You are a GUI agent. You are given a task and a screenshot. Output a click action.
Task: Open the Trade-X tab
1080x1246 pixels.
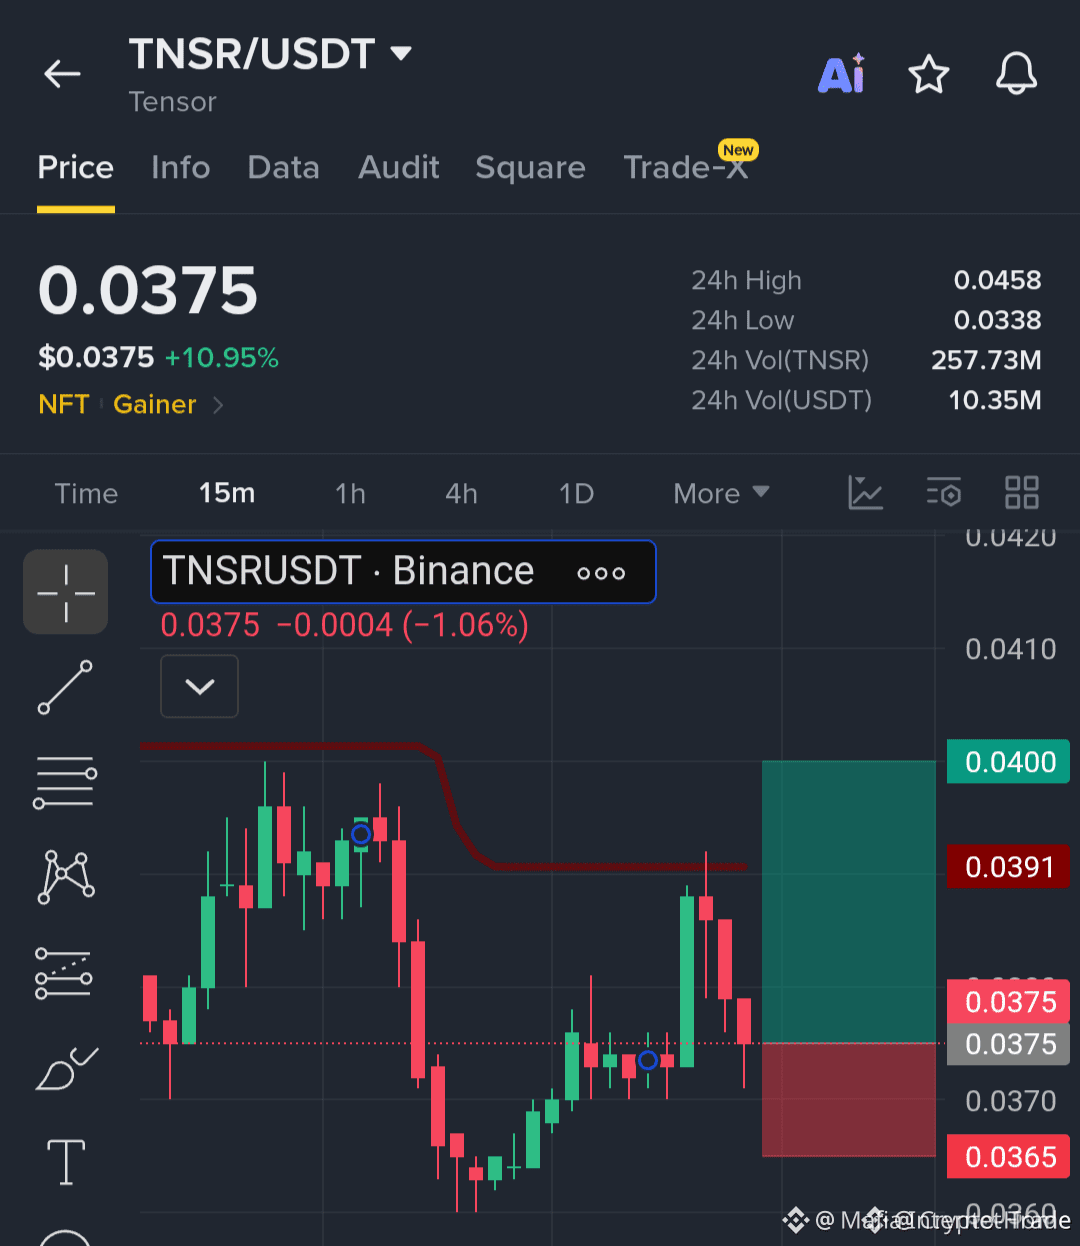[687, 167]
